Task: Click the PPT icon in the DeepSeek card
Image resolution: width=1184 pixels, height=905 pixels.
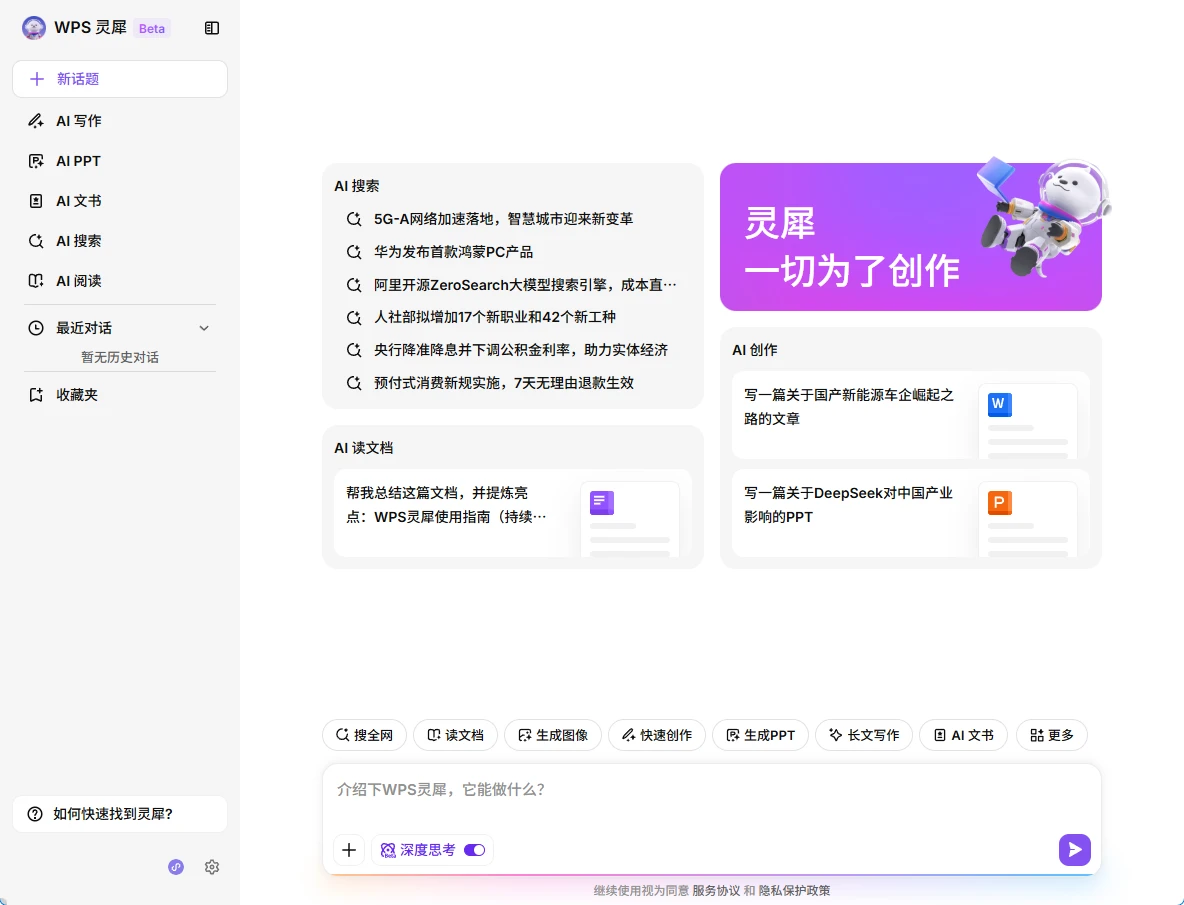Action: click(x=999, y=503)
